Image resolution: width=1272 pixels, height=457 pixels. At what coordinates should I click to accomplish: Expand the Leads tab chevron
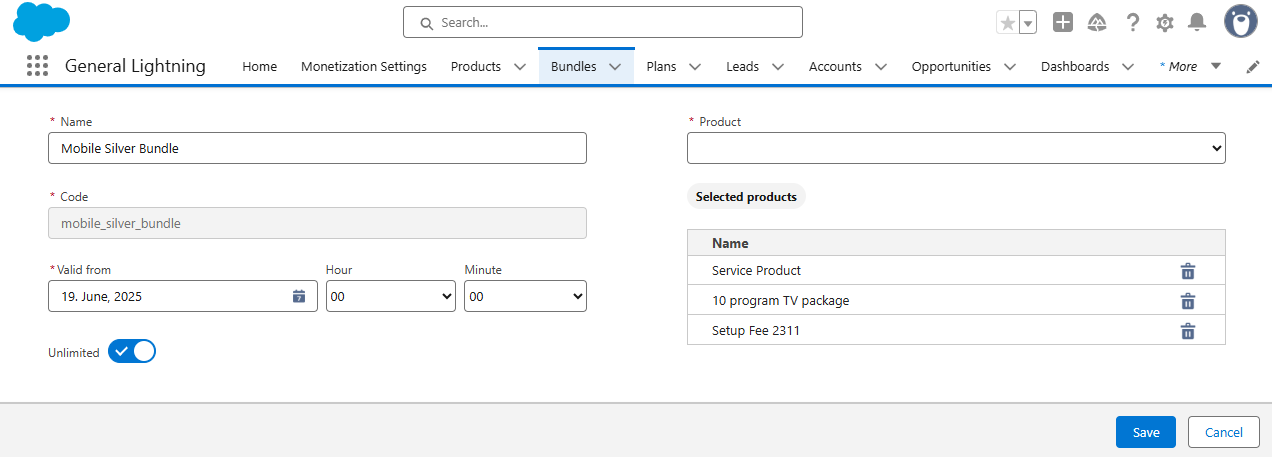778,67
